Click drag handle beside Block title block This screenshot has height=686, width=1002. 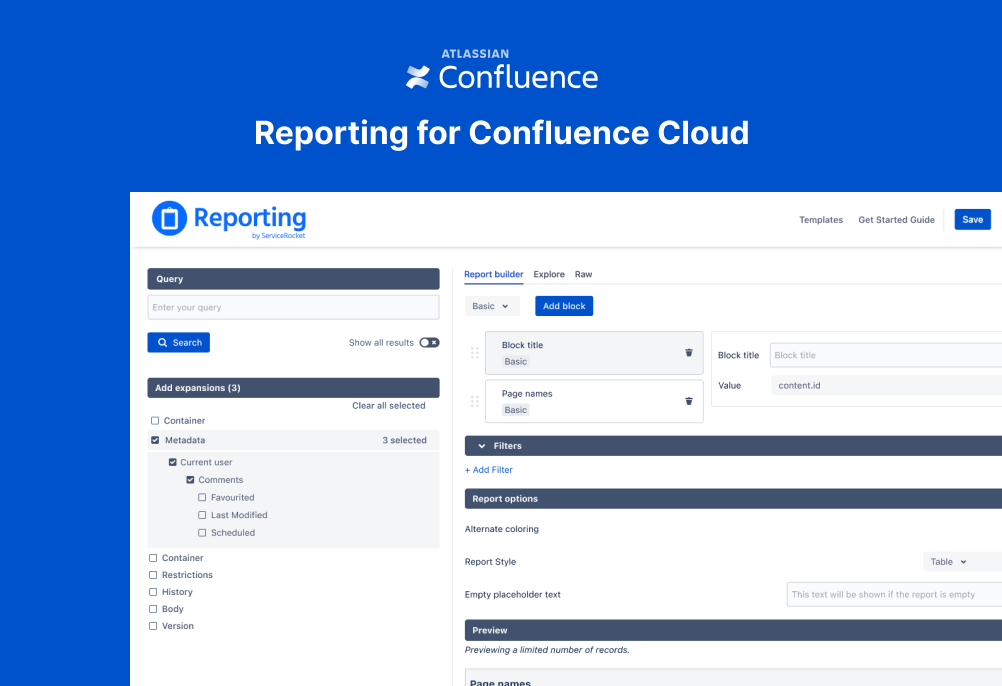[x=475, y=353]
